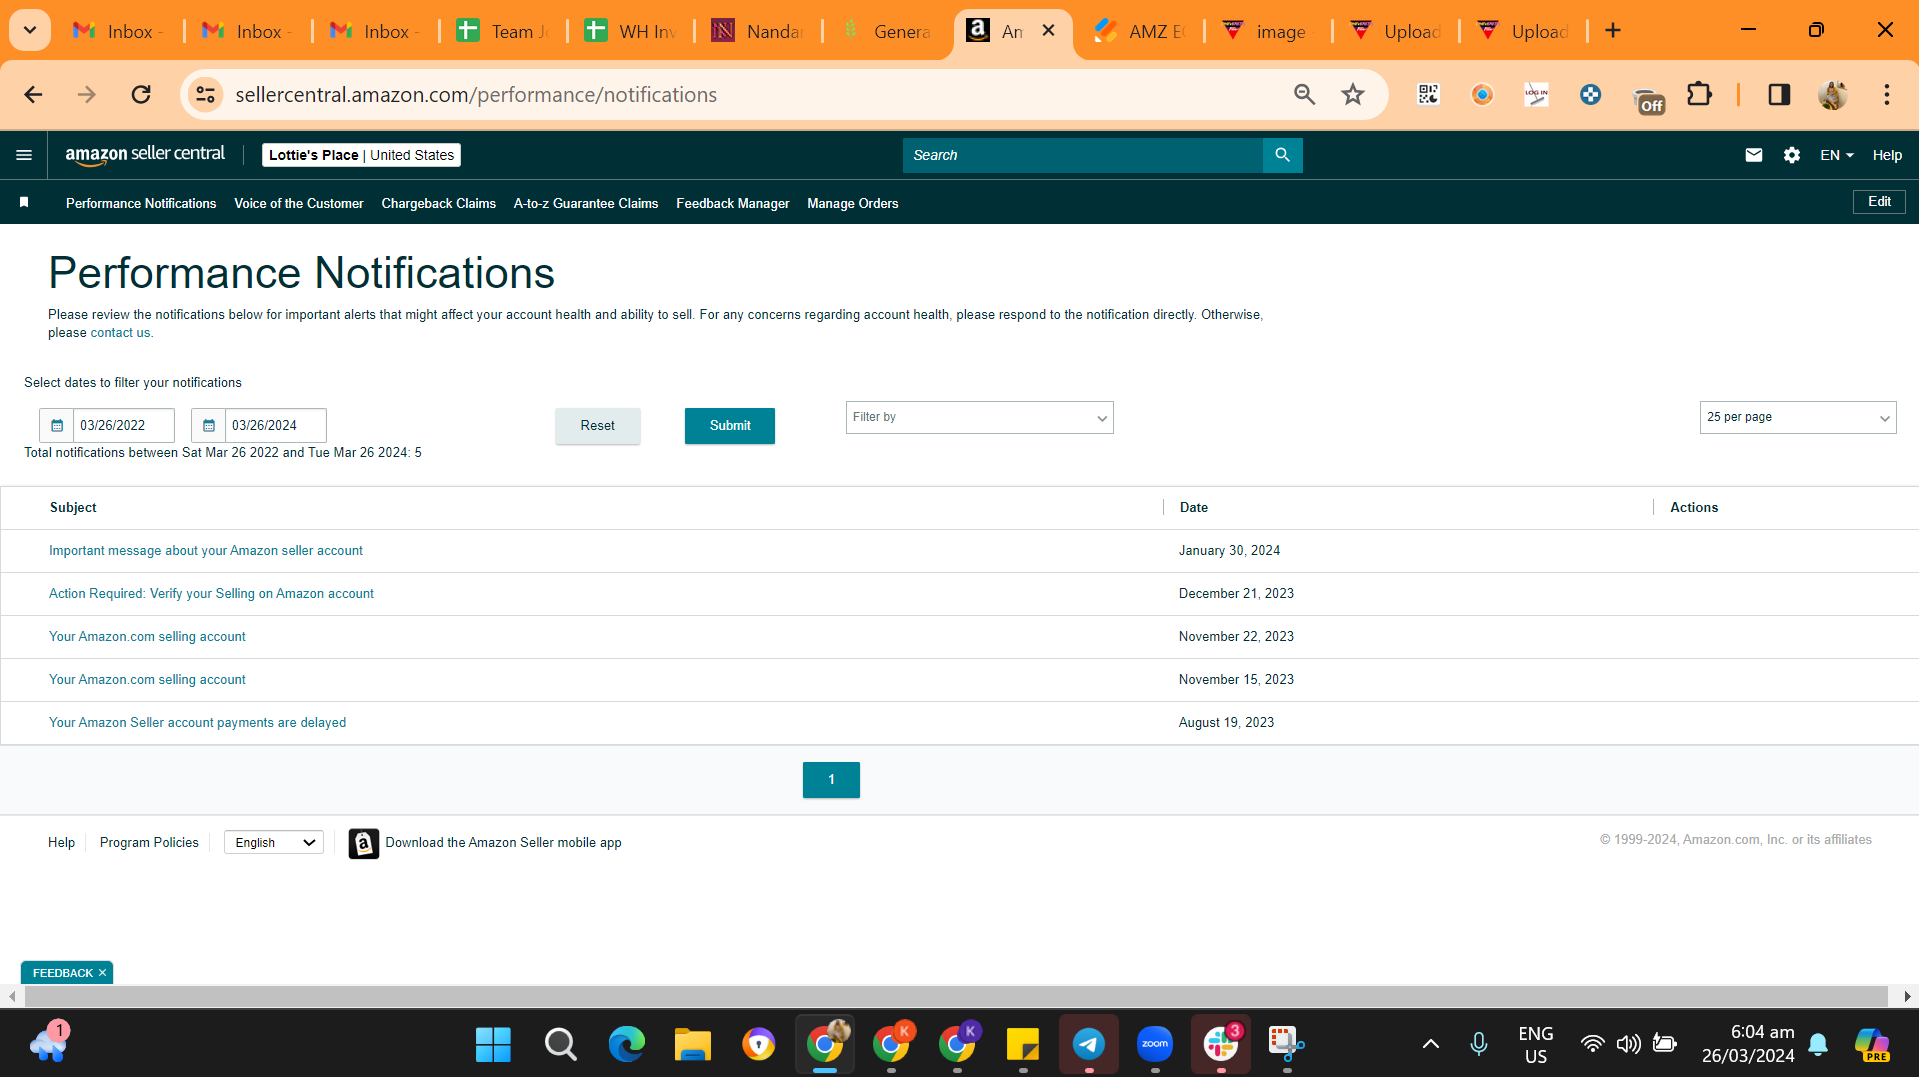Close the FEEDBACK tab widget
This screenshot has height=1077, width=1919.
[102, 973]
